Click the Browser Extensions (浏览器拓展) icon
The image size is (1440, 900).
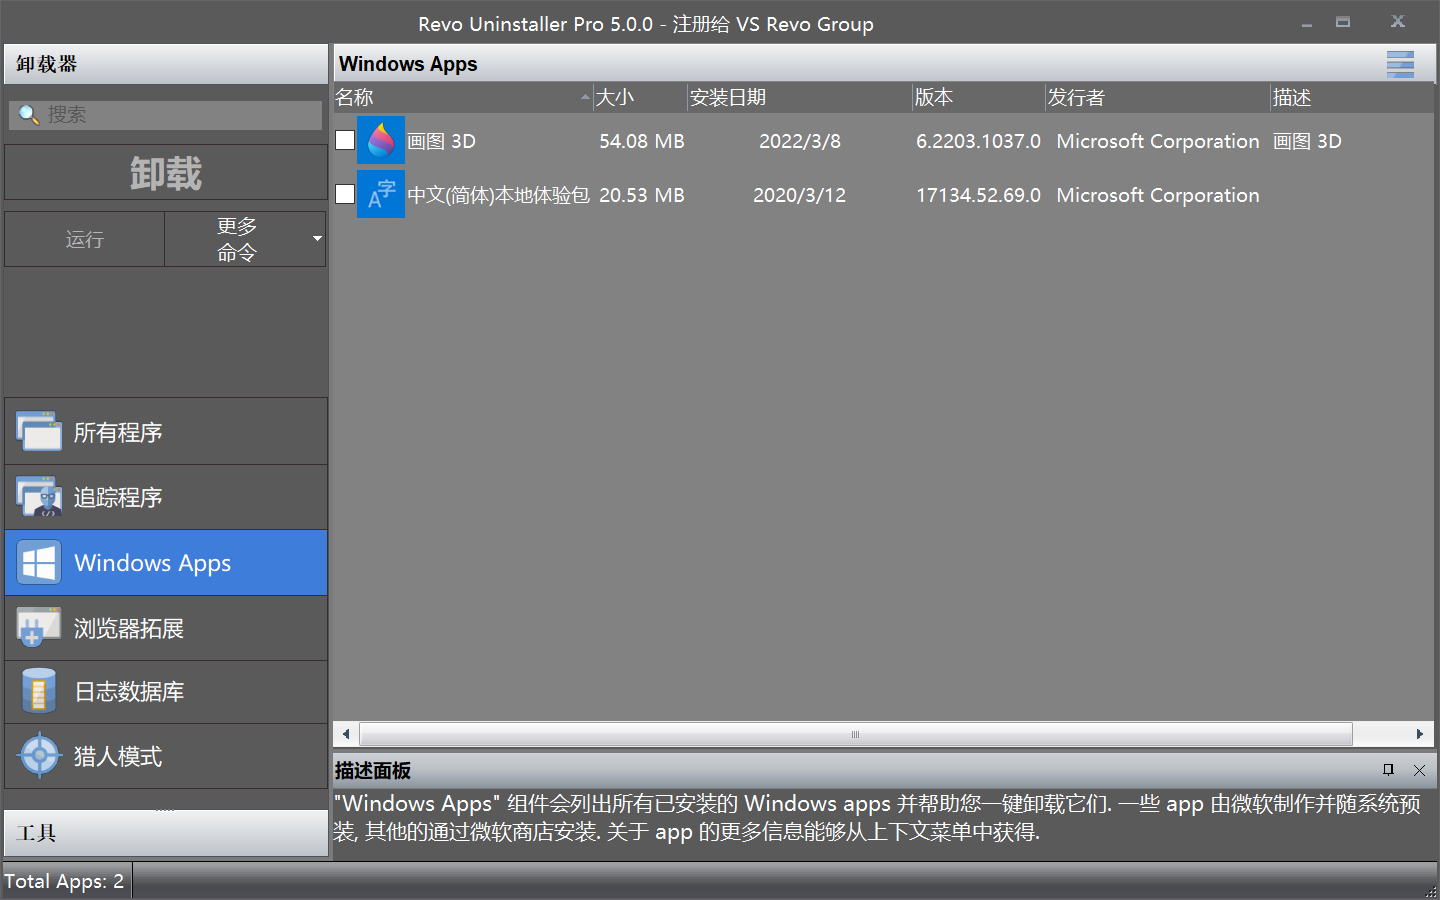coord(39,628)
